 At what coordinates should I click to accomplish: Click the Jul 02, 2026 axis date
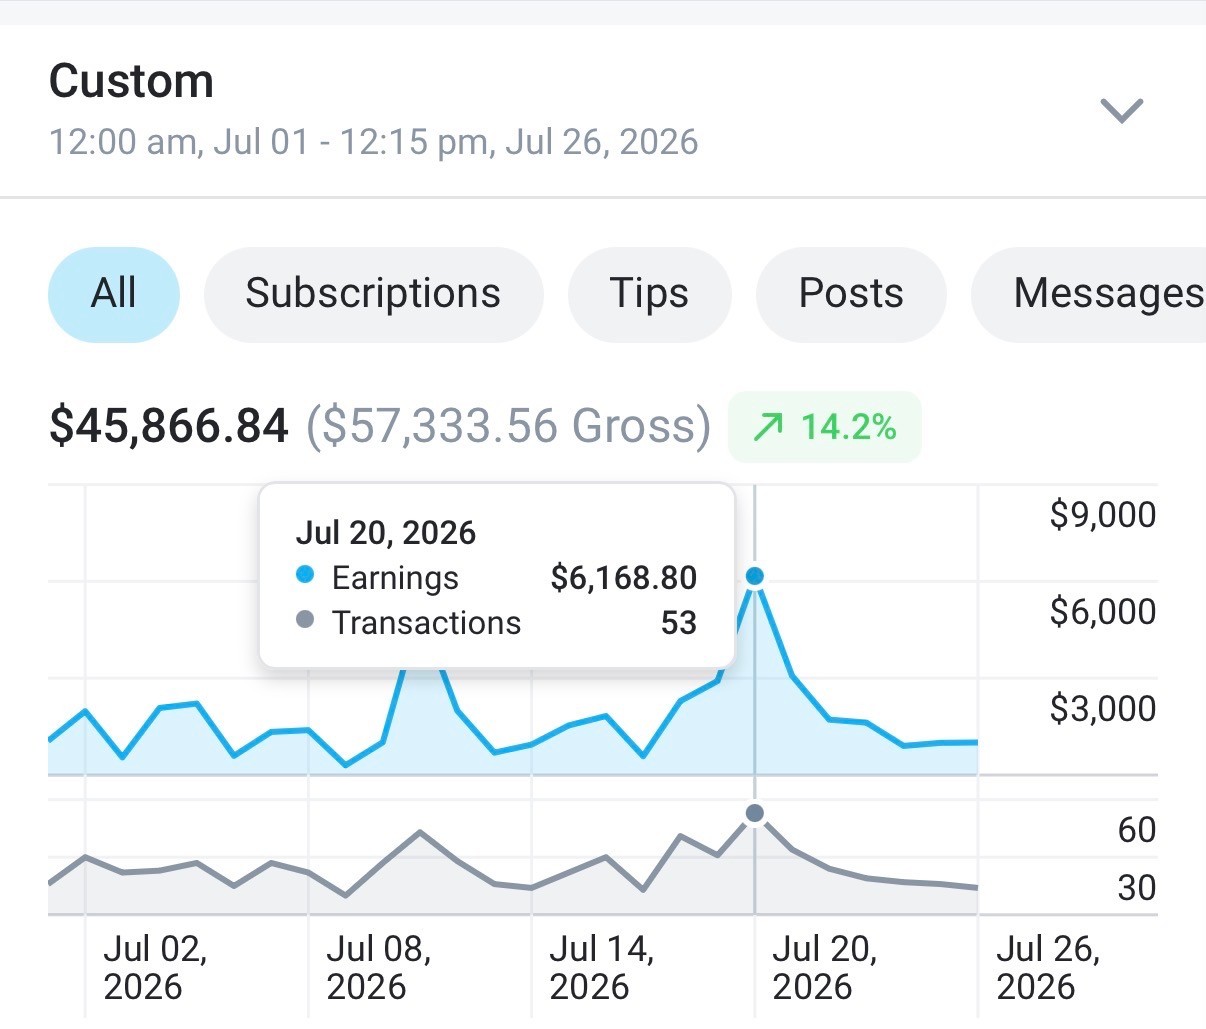[155, 968]
